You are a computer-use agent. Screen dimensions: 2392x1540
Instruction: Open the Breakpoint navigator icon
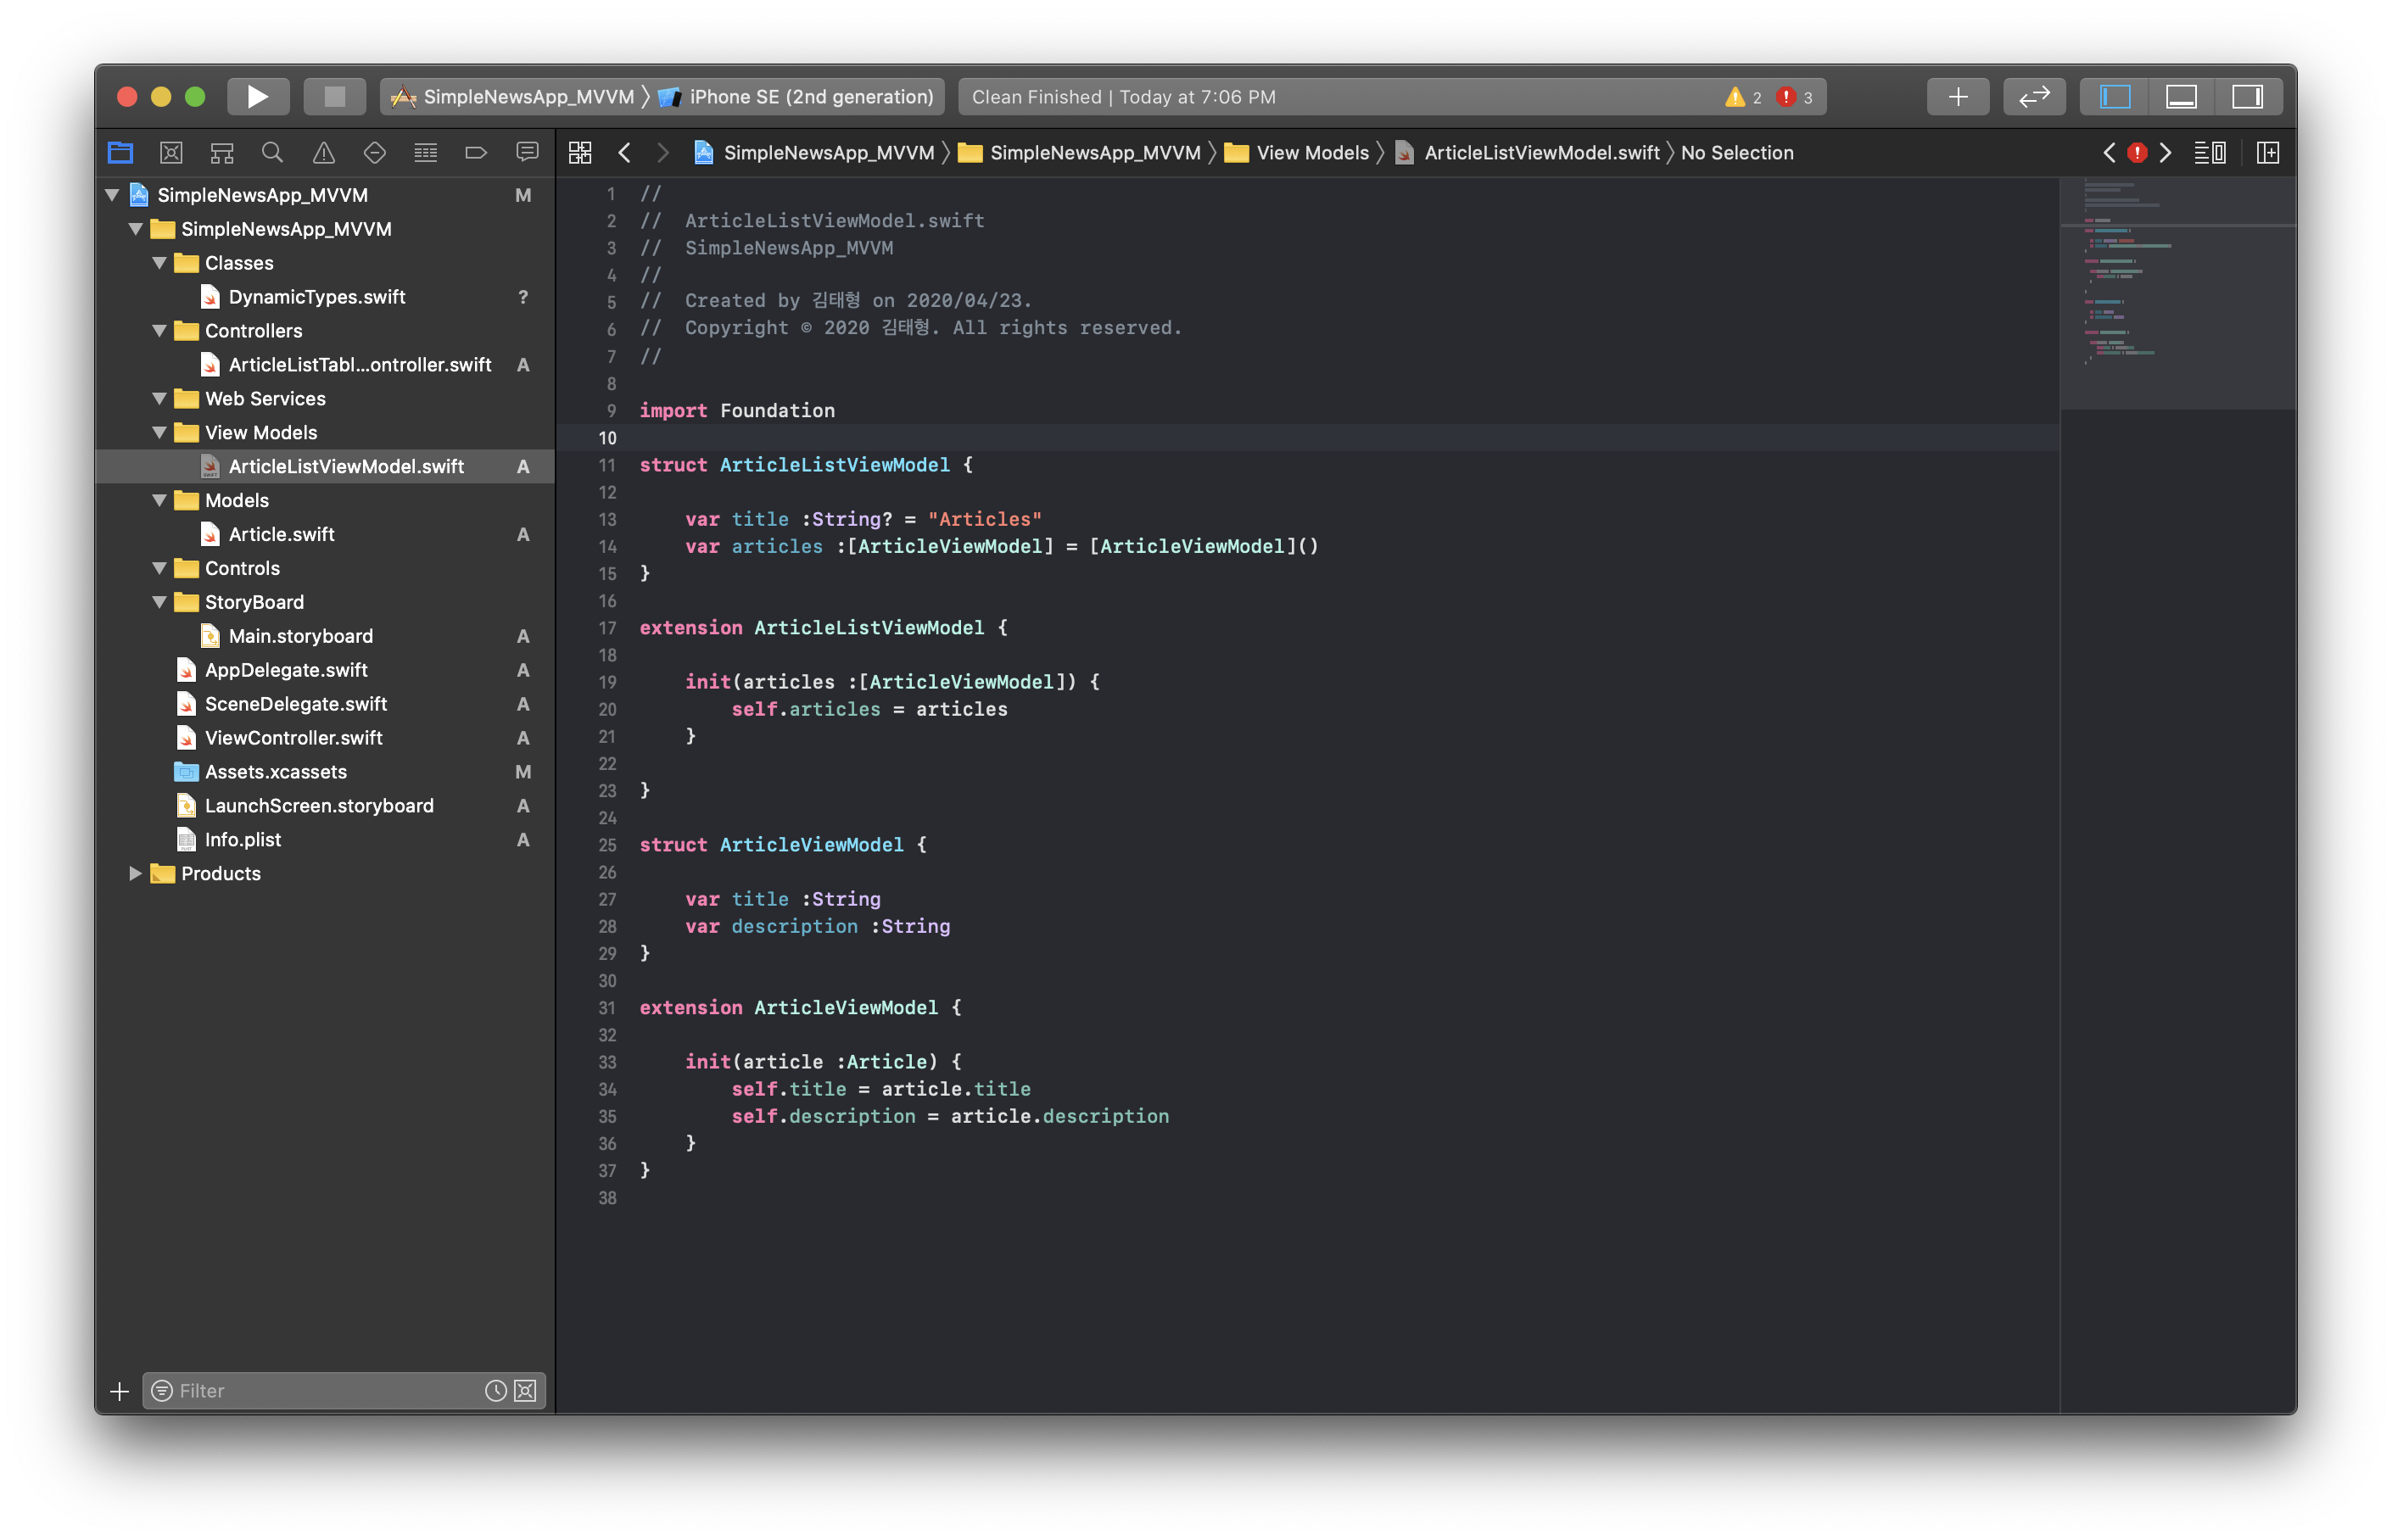[x=476, y=153]
